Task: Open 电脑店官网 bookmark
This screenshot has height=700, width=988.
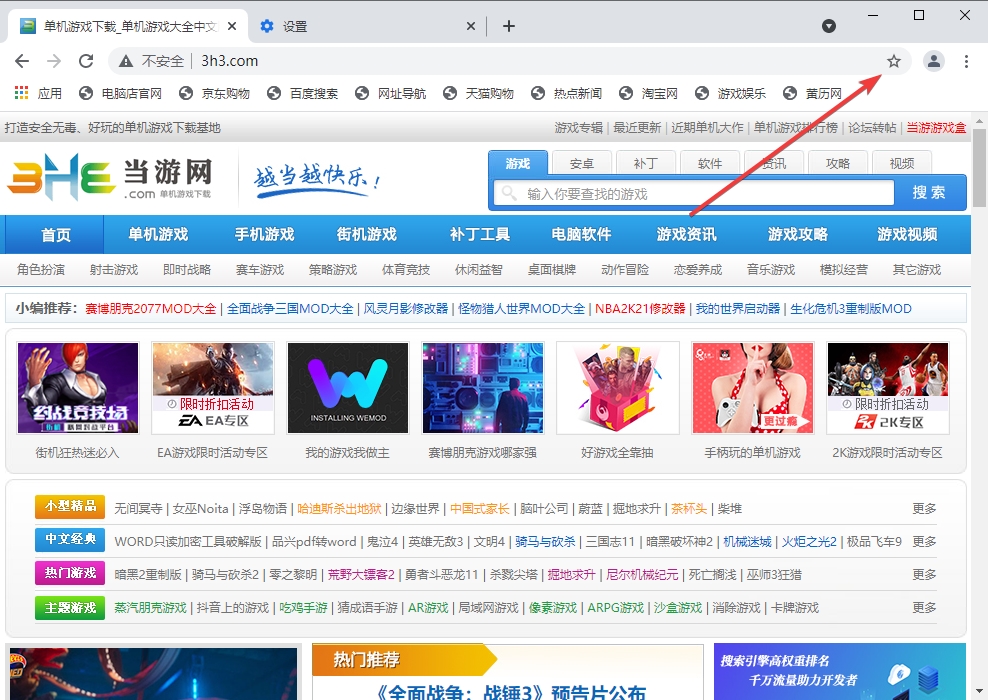Action: click(120, 93)
